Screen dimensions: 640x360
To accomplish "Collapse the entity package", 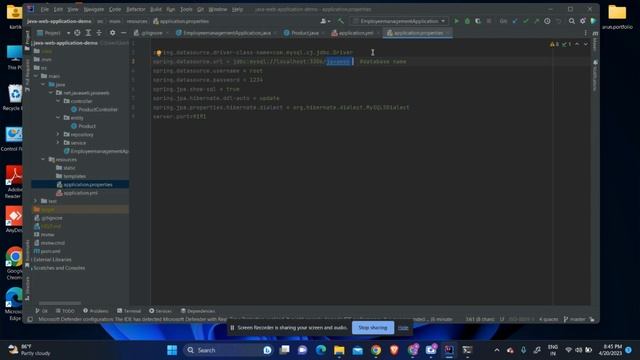I will click(58, 118).
